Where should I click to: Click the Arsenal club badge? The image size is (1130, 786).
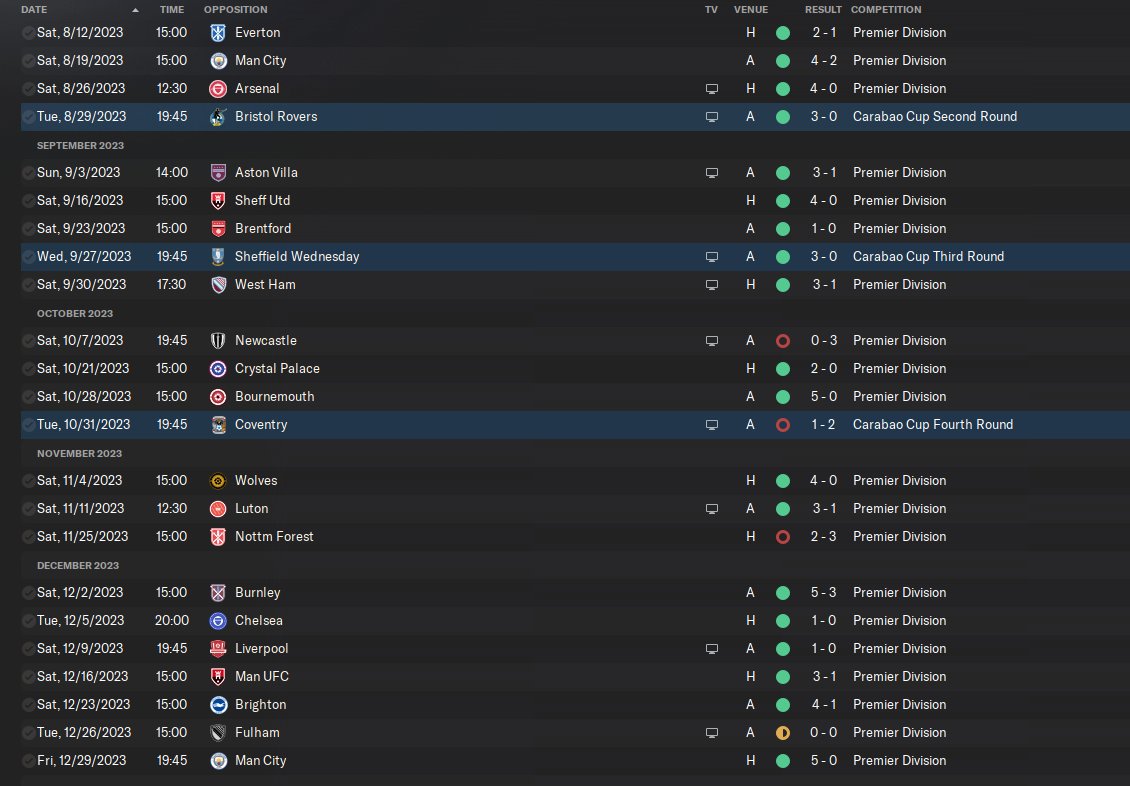[218, 89]
